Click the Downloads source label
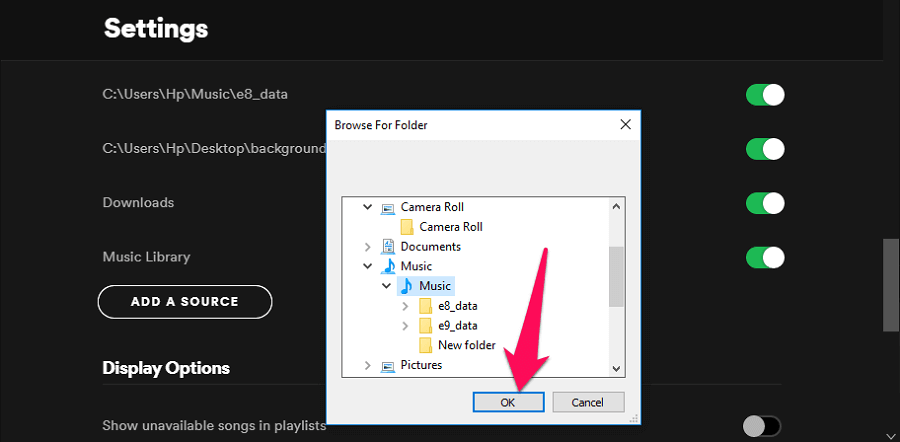 pos(138,203)
